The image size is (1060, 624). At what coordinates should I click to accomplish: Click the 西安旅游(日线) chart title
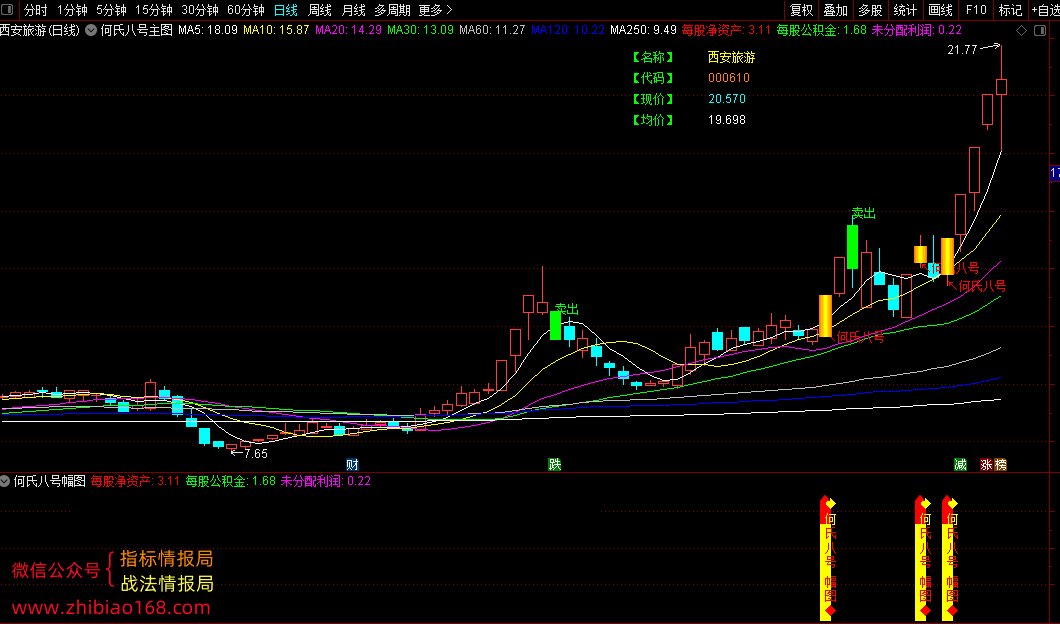[40, 30]
